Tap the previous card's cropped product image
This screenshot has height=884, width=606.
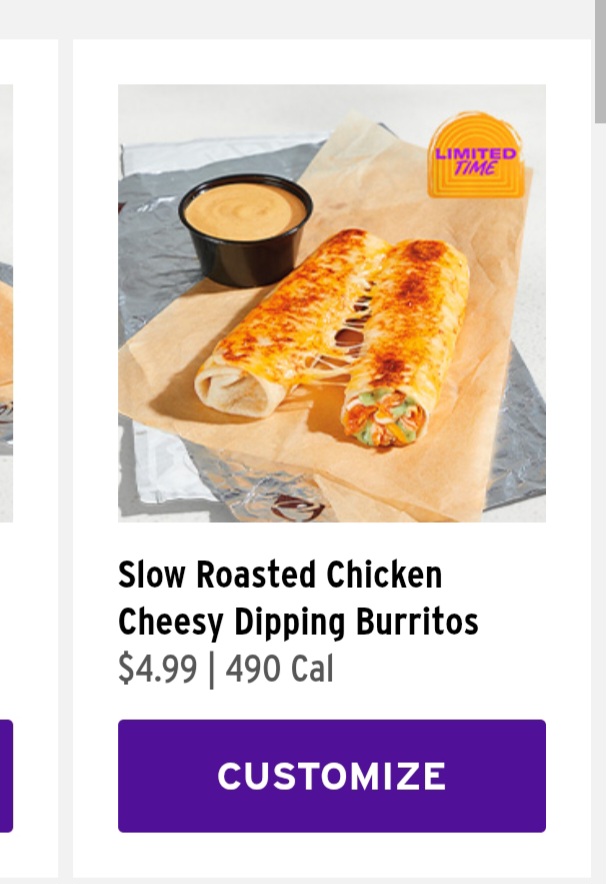6,303
